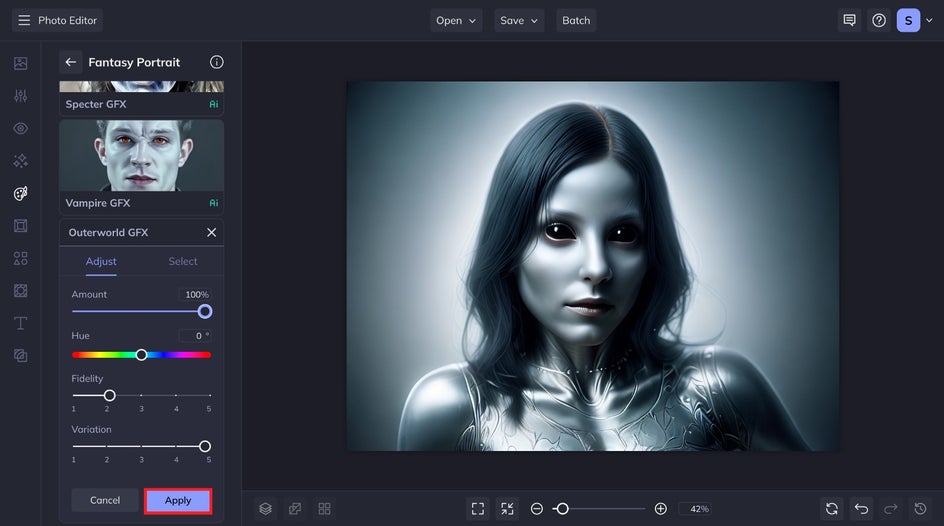
Task: Cancel the Outerworld GFX effect
Action: click(105, 500)
